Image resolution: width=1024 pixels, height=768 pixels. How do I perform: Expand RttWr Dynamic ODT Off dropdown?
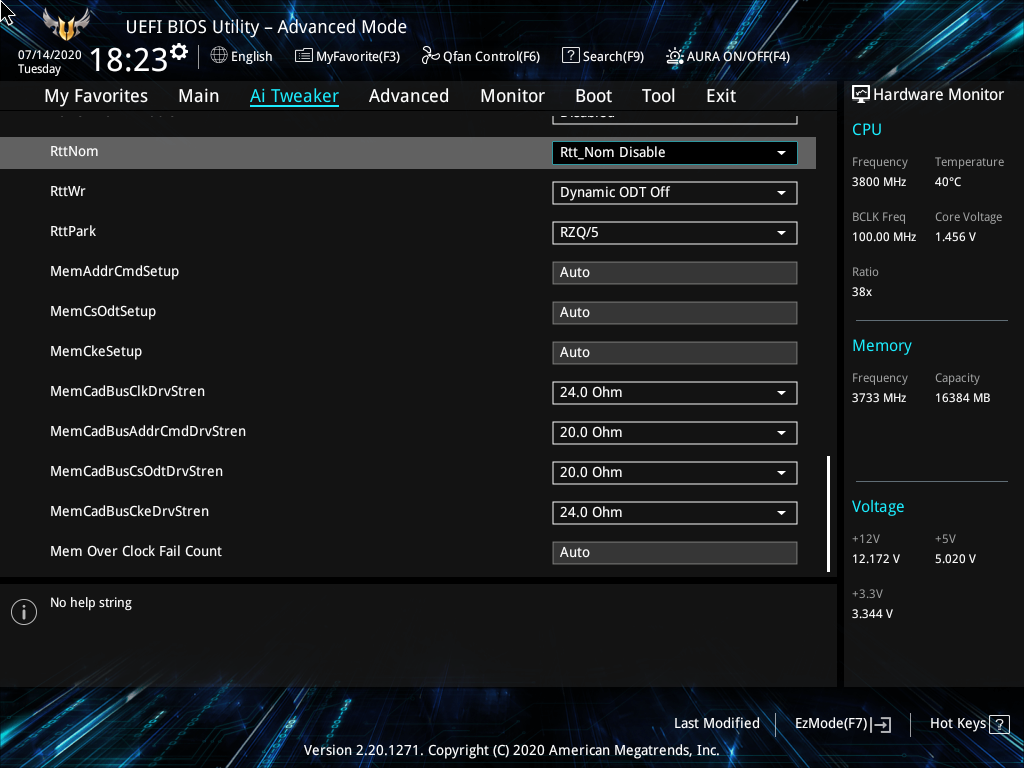tap(675, 193)
